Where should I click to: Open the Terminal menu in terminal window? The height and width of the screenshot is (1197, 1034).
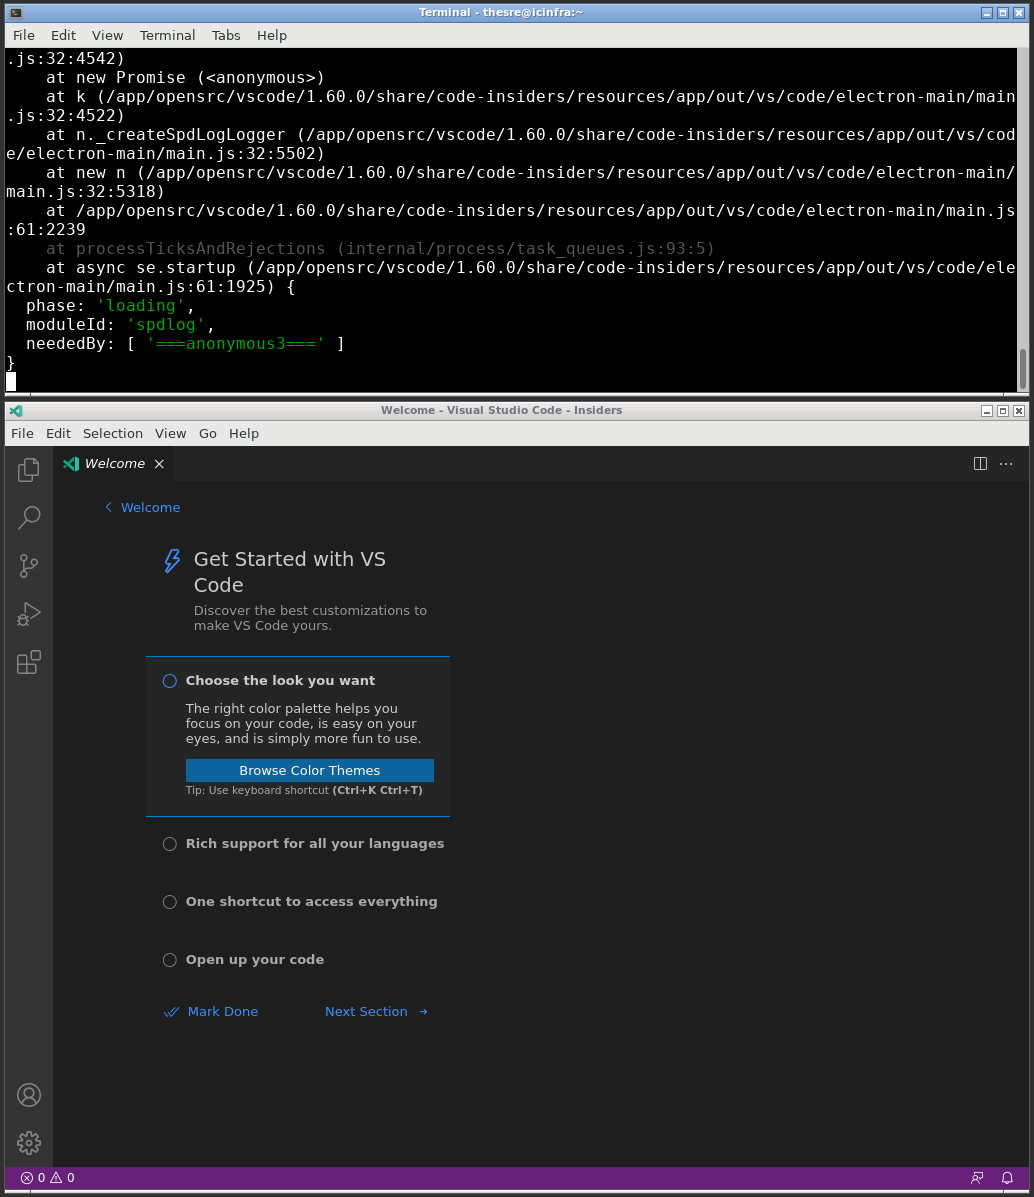[x=167, y=35]
